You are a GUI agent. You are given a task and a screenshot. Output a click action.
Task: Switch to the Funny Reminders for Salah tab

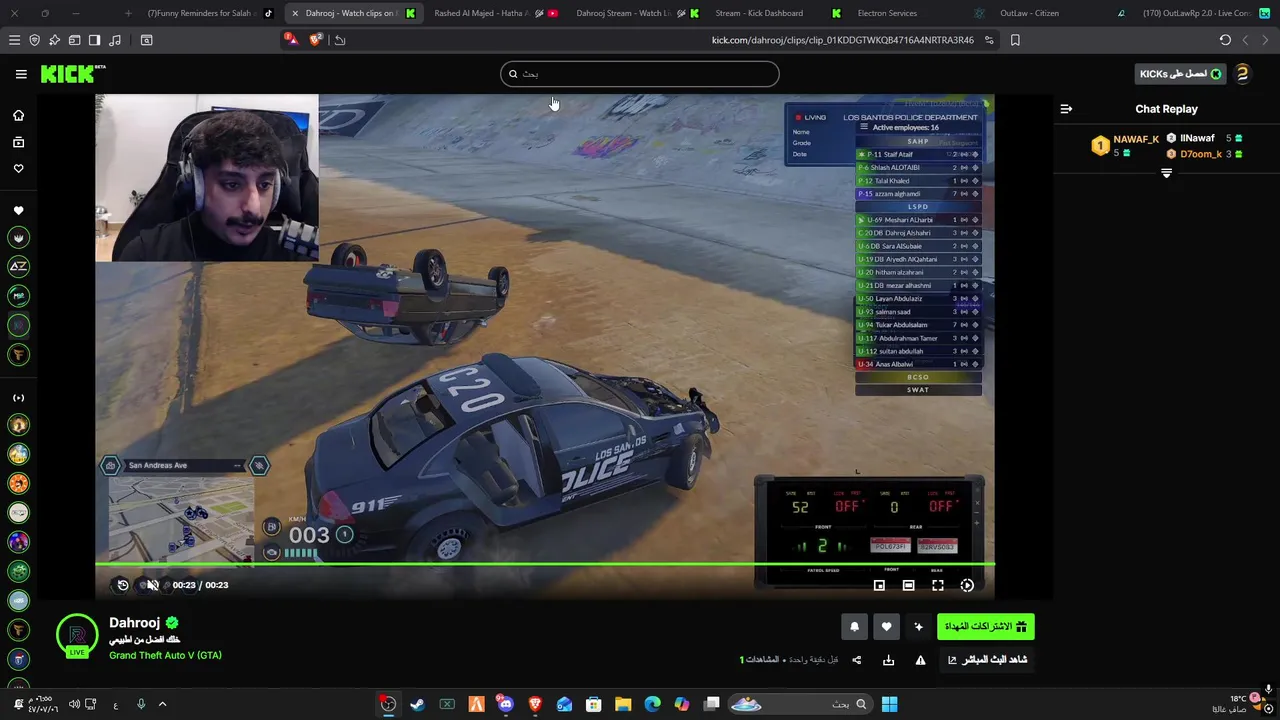tap(210, 13)
